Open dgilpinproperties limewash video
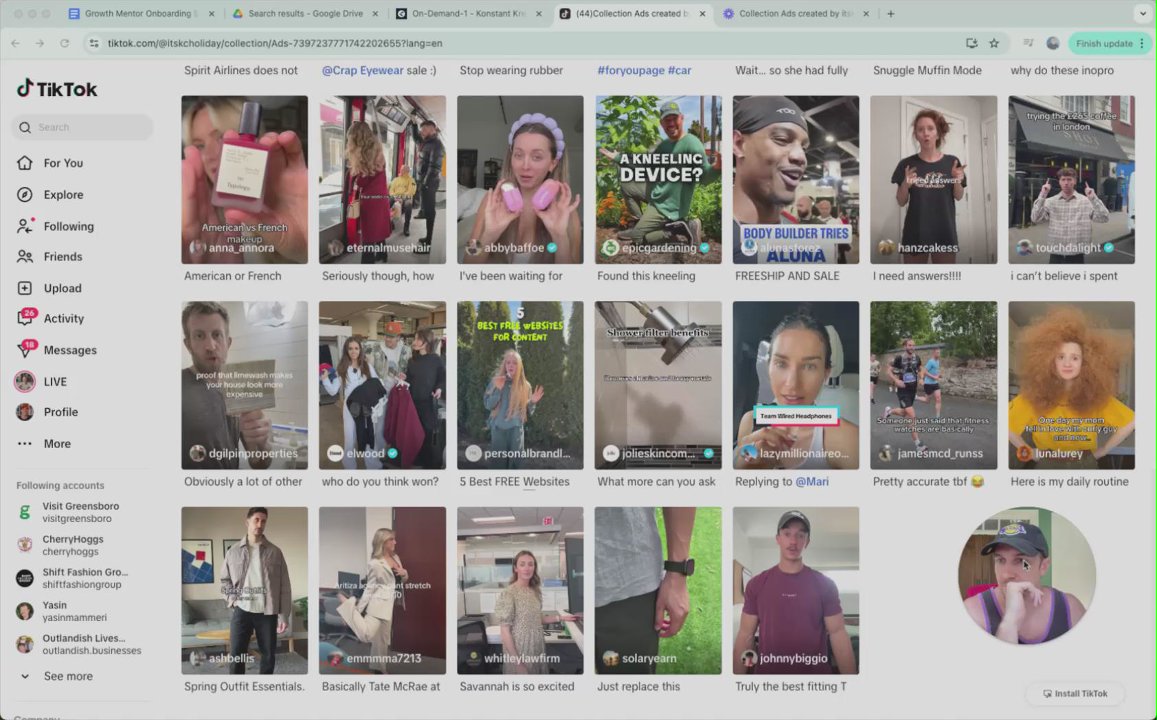1157x720 pixels. [x=244, y=385]
